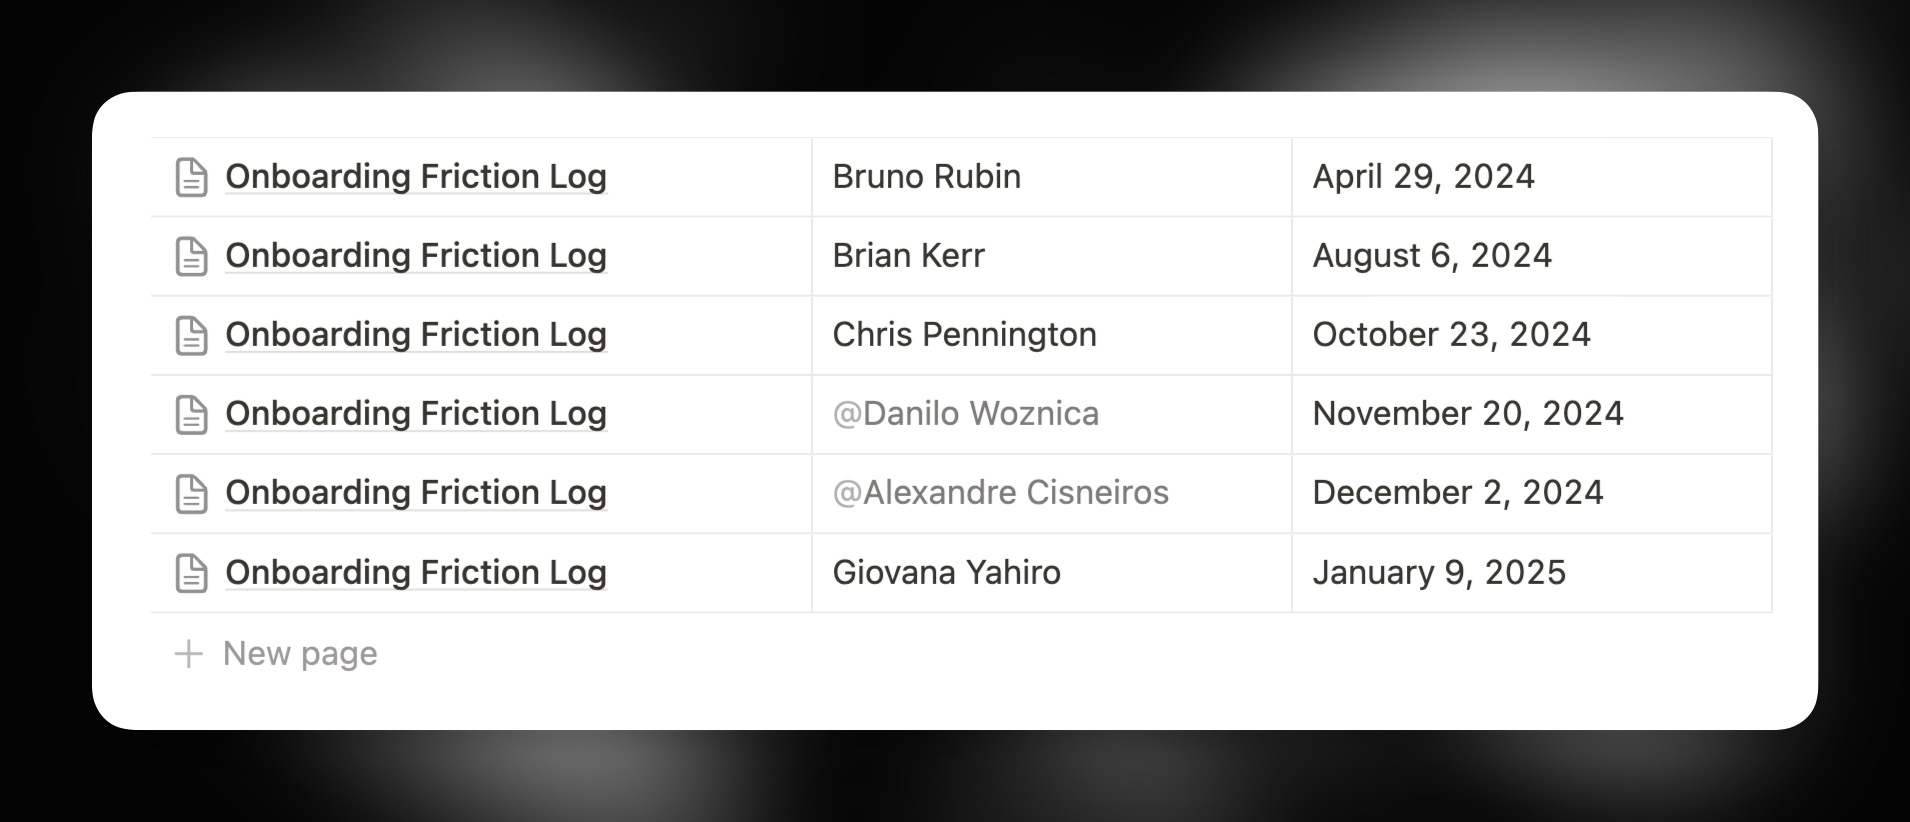Click page icon in Danilo Woznica's row
Viewport: 1910px width, 822px height.
(191, 414)
